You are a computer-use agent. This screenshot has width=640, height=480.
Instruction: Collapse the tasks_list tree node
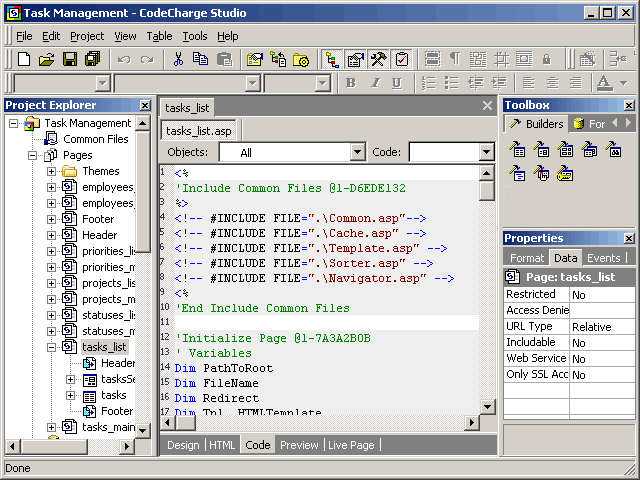51,347
